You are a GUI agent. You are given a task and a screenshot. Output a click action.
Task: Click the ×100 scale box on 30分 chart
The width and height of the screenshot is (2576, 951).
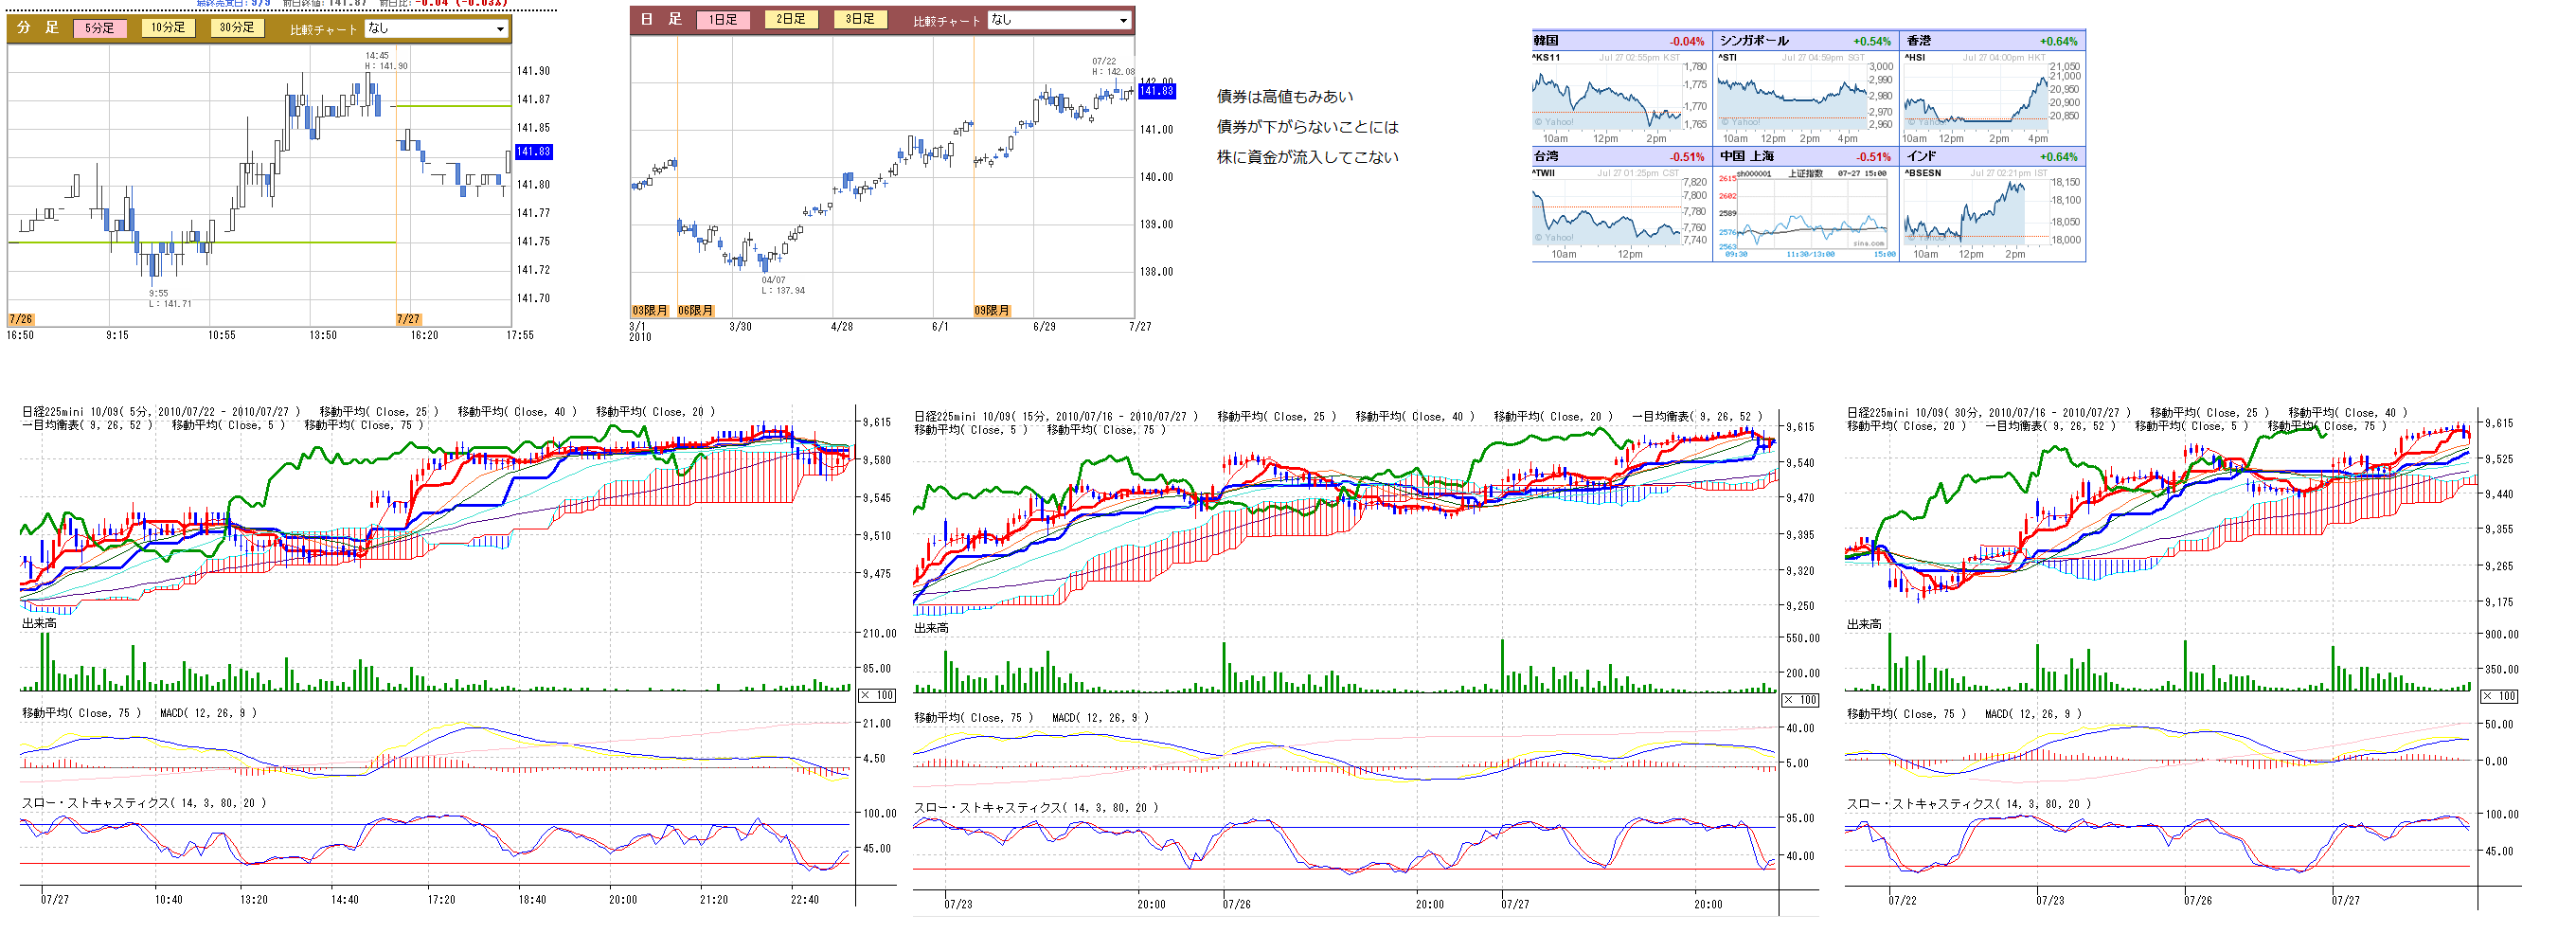(x=2499, y=696)
